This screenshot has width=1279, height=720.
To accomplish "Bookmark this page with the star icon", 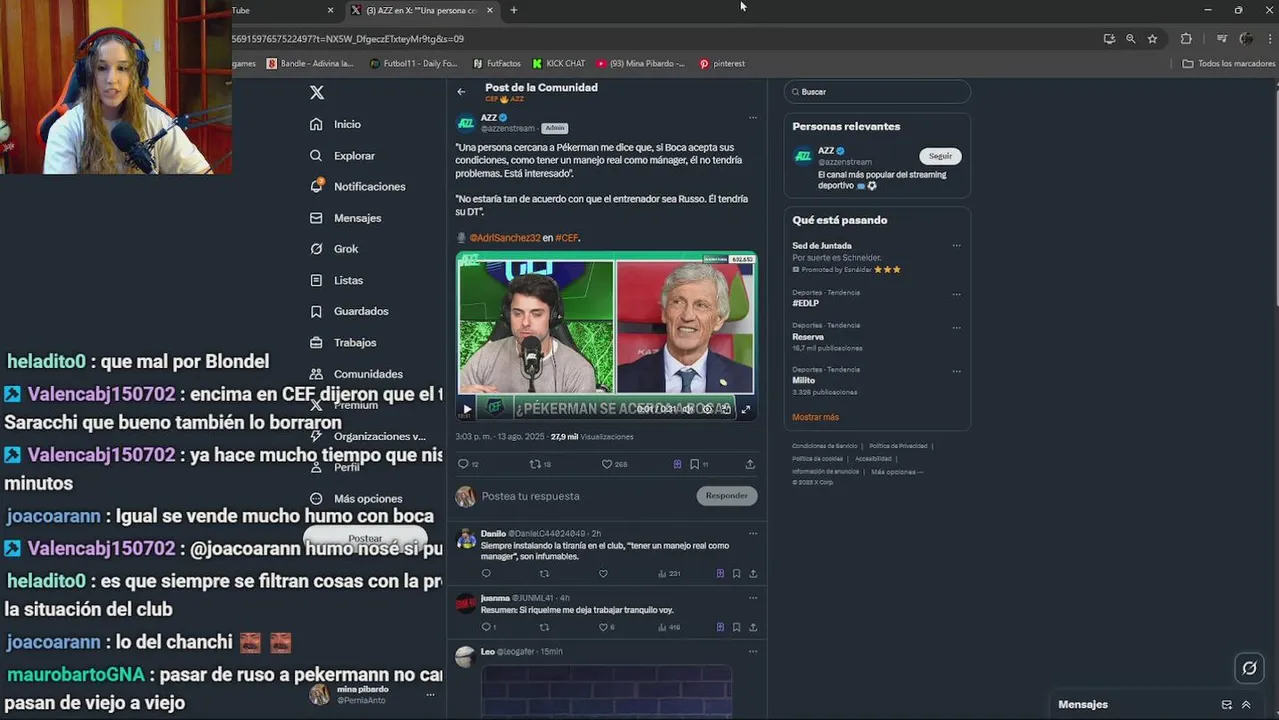I will pos(1152,39).
